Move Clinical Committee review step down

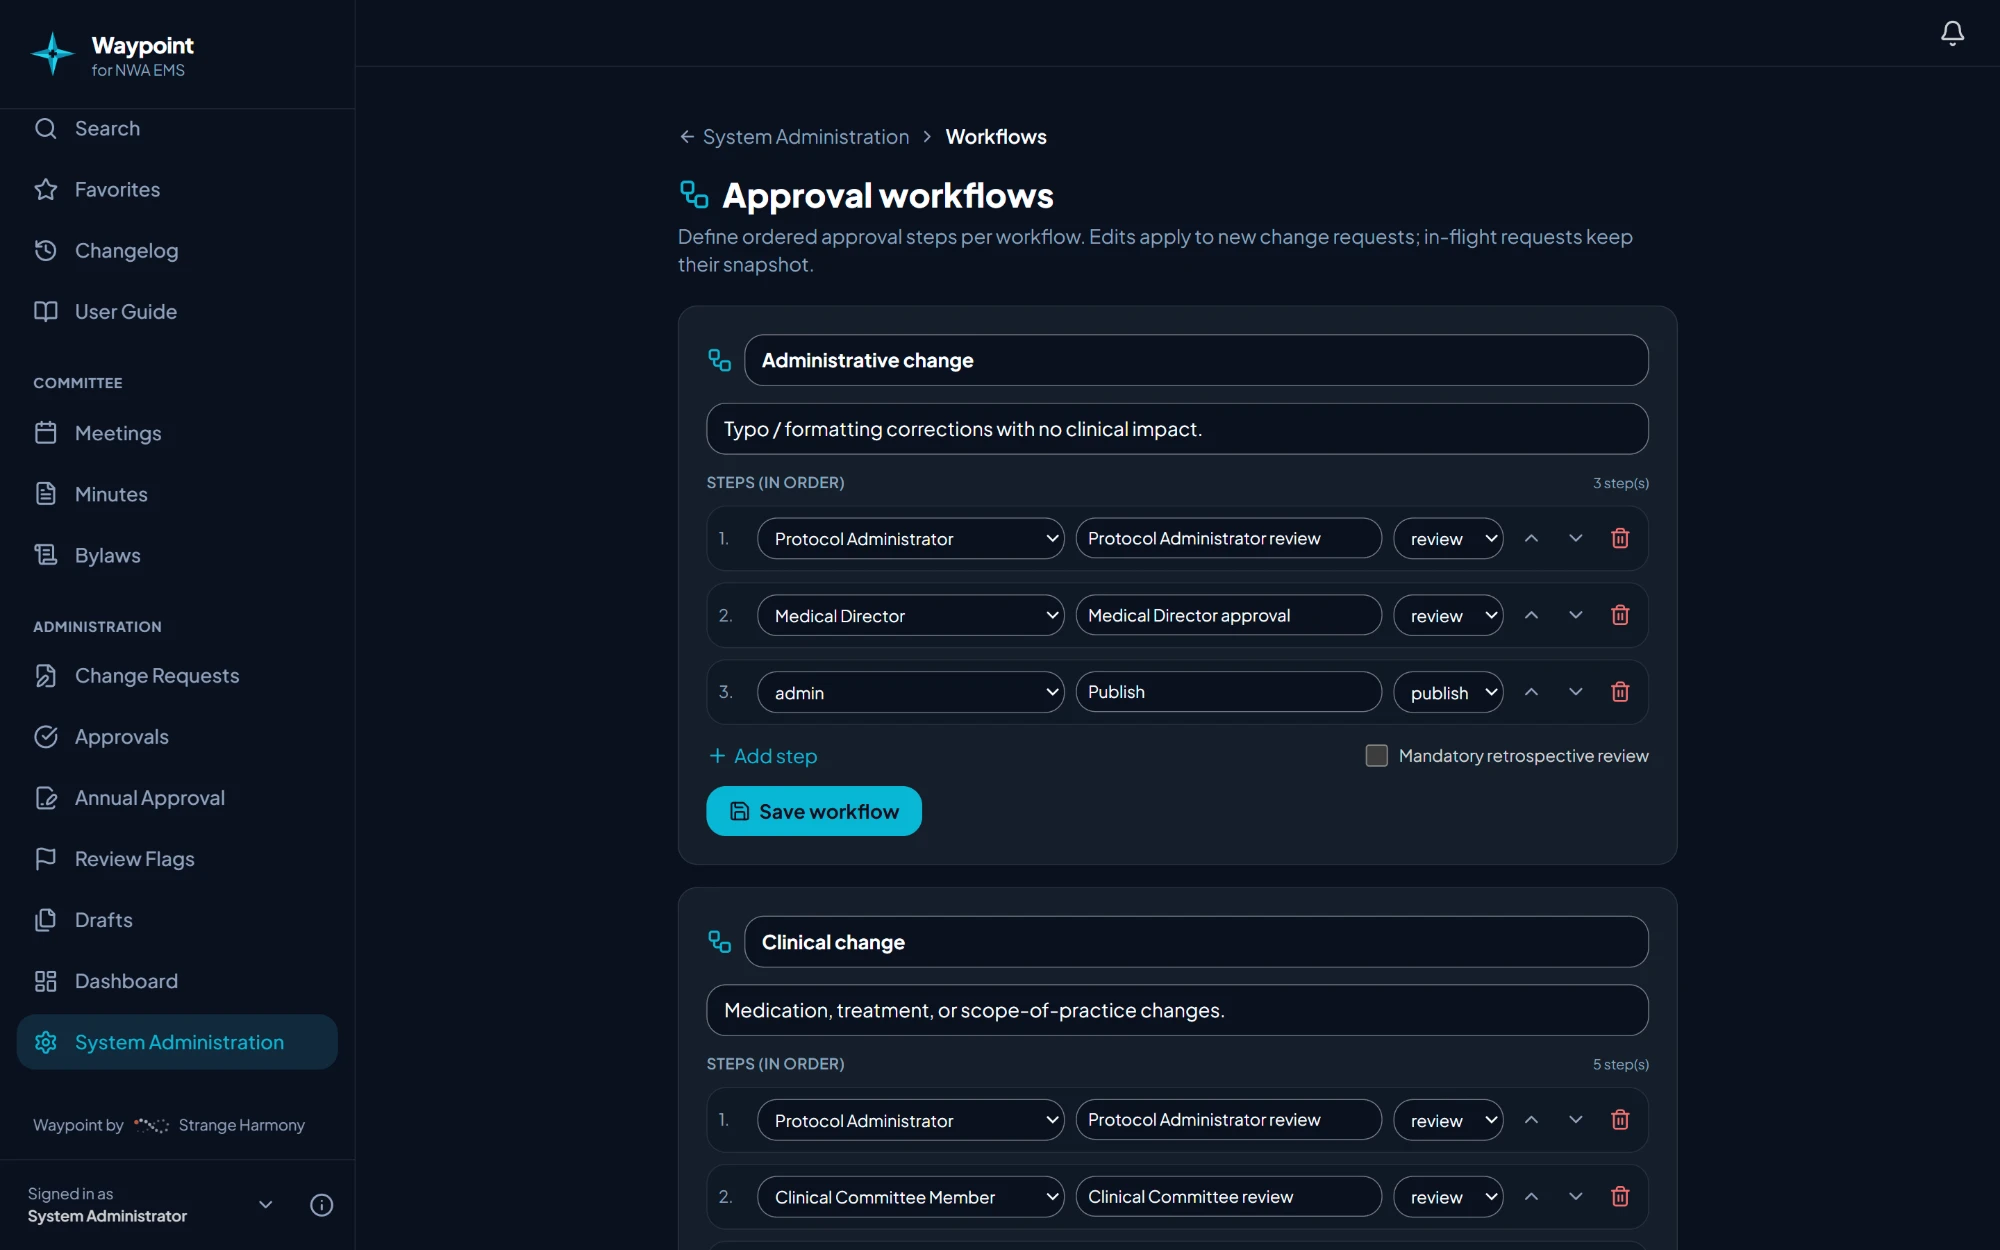click(x=1576, y=1196)
